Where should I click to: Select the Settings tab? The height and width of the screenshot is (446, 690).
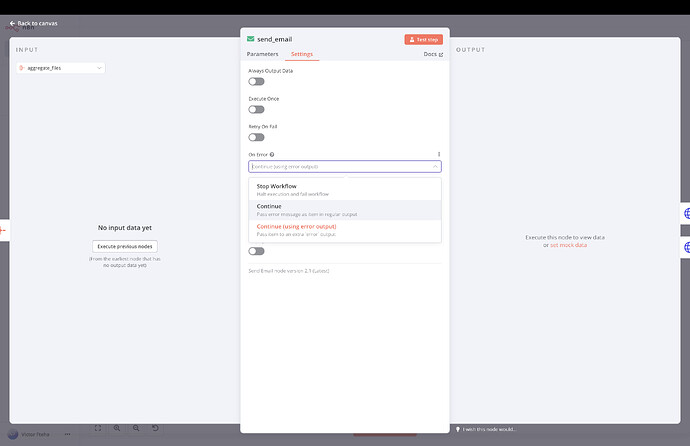[302, 54]
